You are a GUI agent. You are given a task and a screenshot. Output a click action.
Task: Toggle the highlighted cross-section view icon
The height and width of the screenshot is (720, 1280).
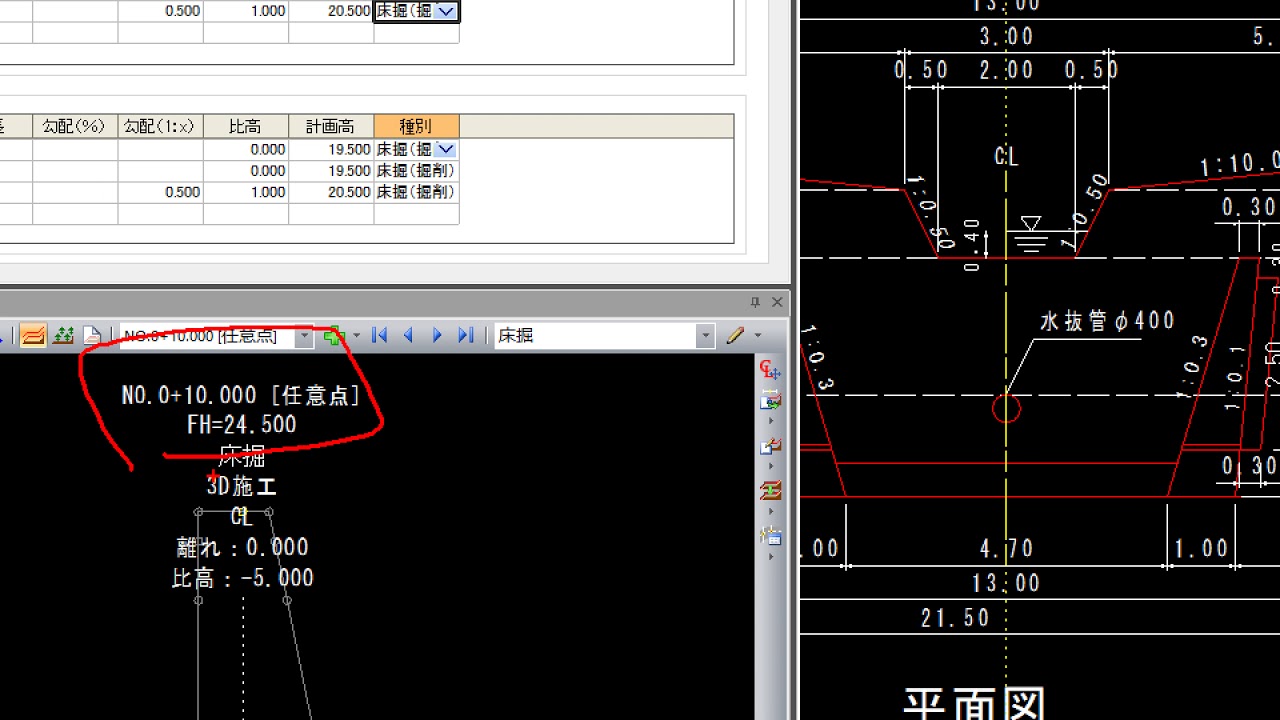click(33, 336)
